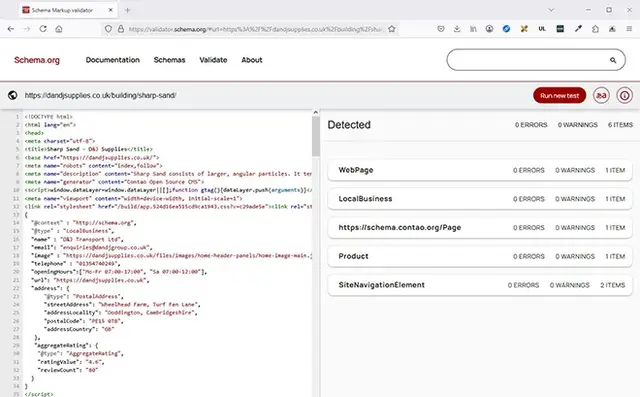Viewport: 640px width, 397px height.
Task: Expand the Product result row
Action: pos(480,256)
